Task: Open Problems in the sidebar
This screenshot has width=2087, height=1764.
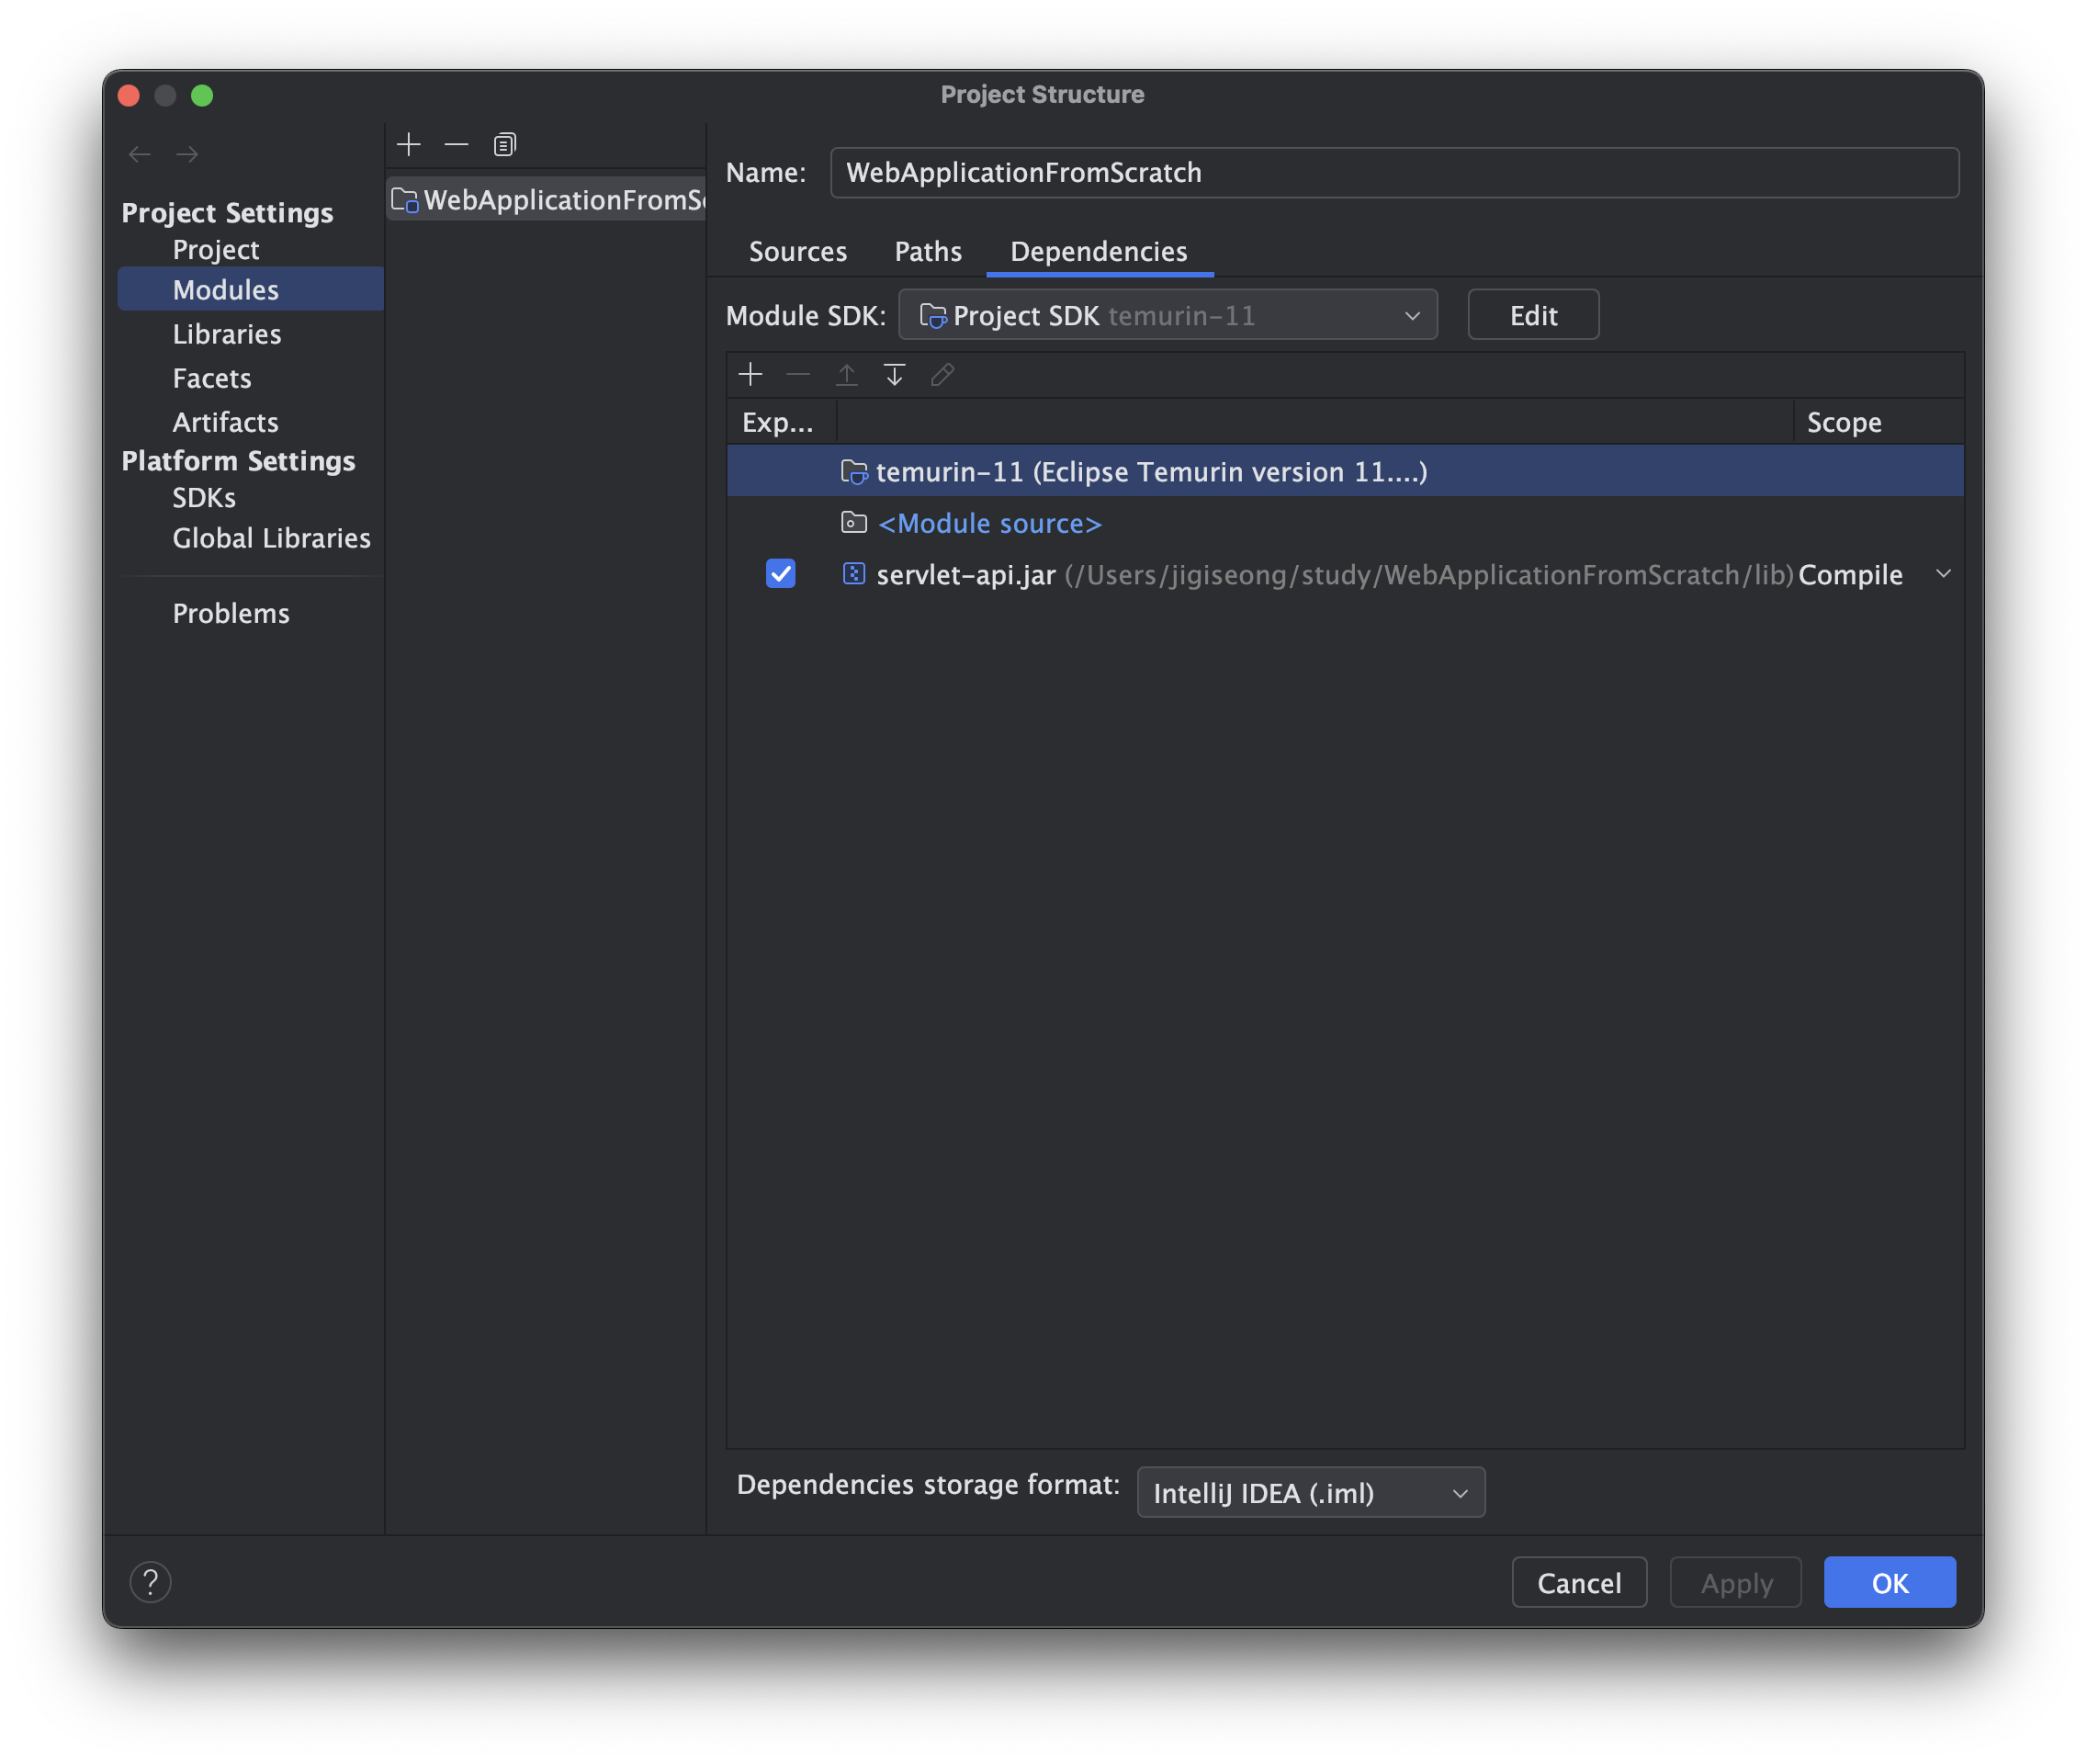Action: click(x=231, y=613)
